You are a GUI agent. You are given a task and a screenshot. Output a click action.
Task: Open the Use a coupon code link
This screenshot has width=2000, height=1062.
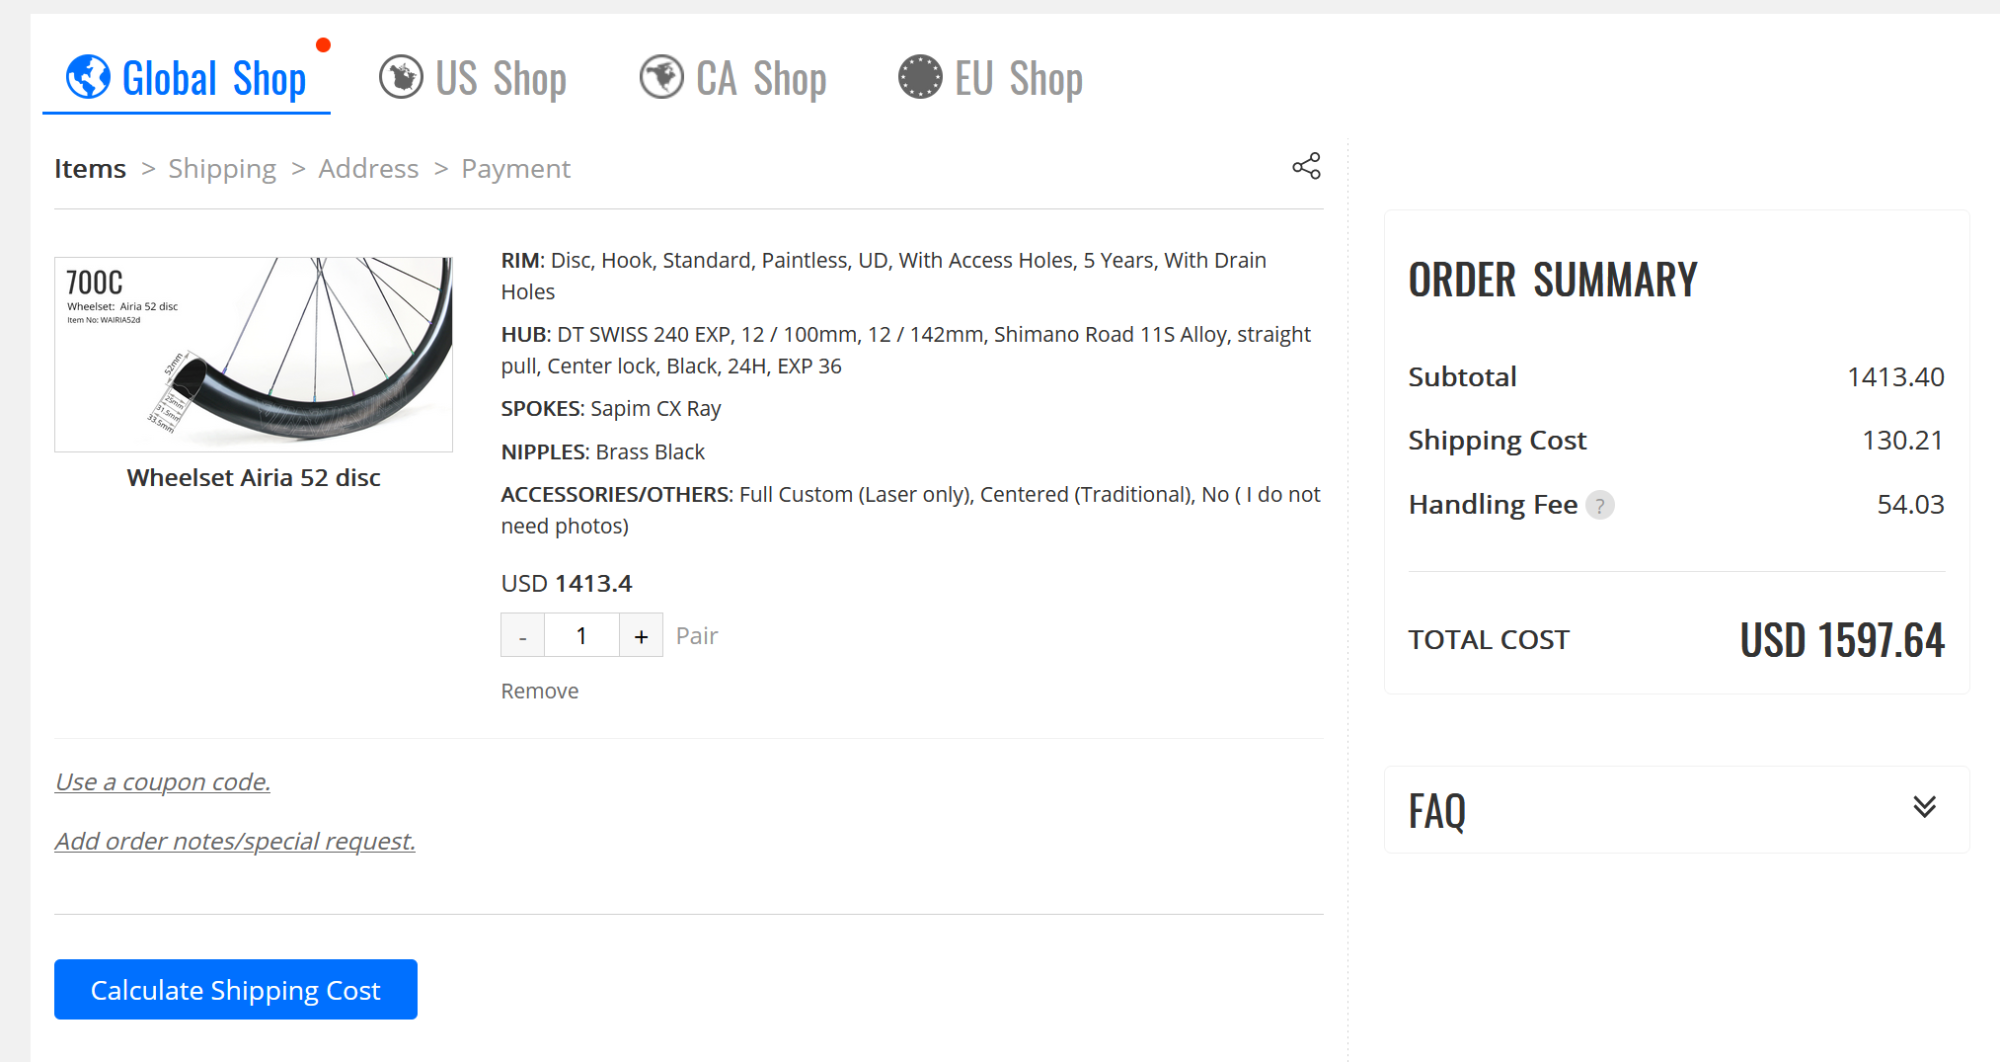pos(162,782)
